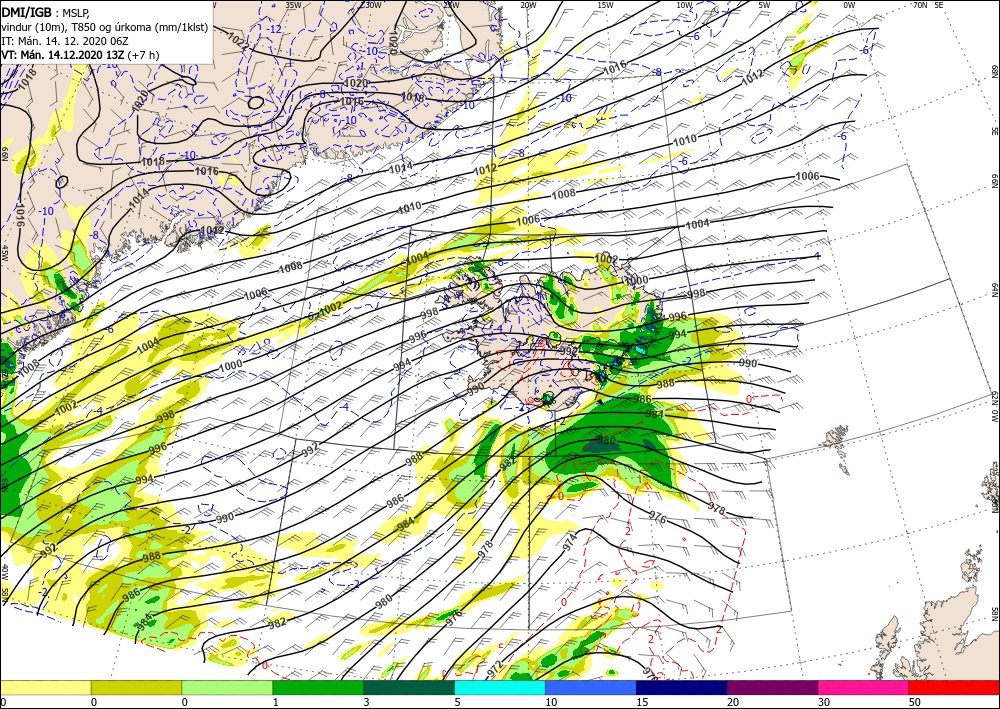Click the '5E' label at the top edge

point(938,4)
